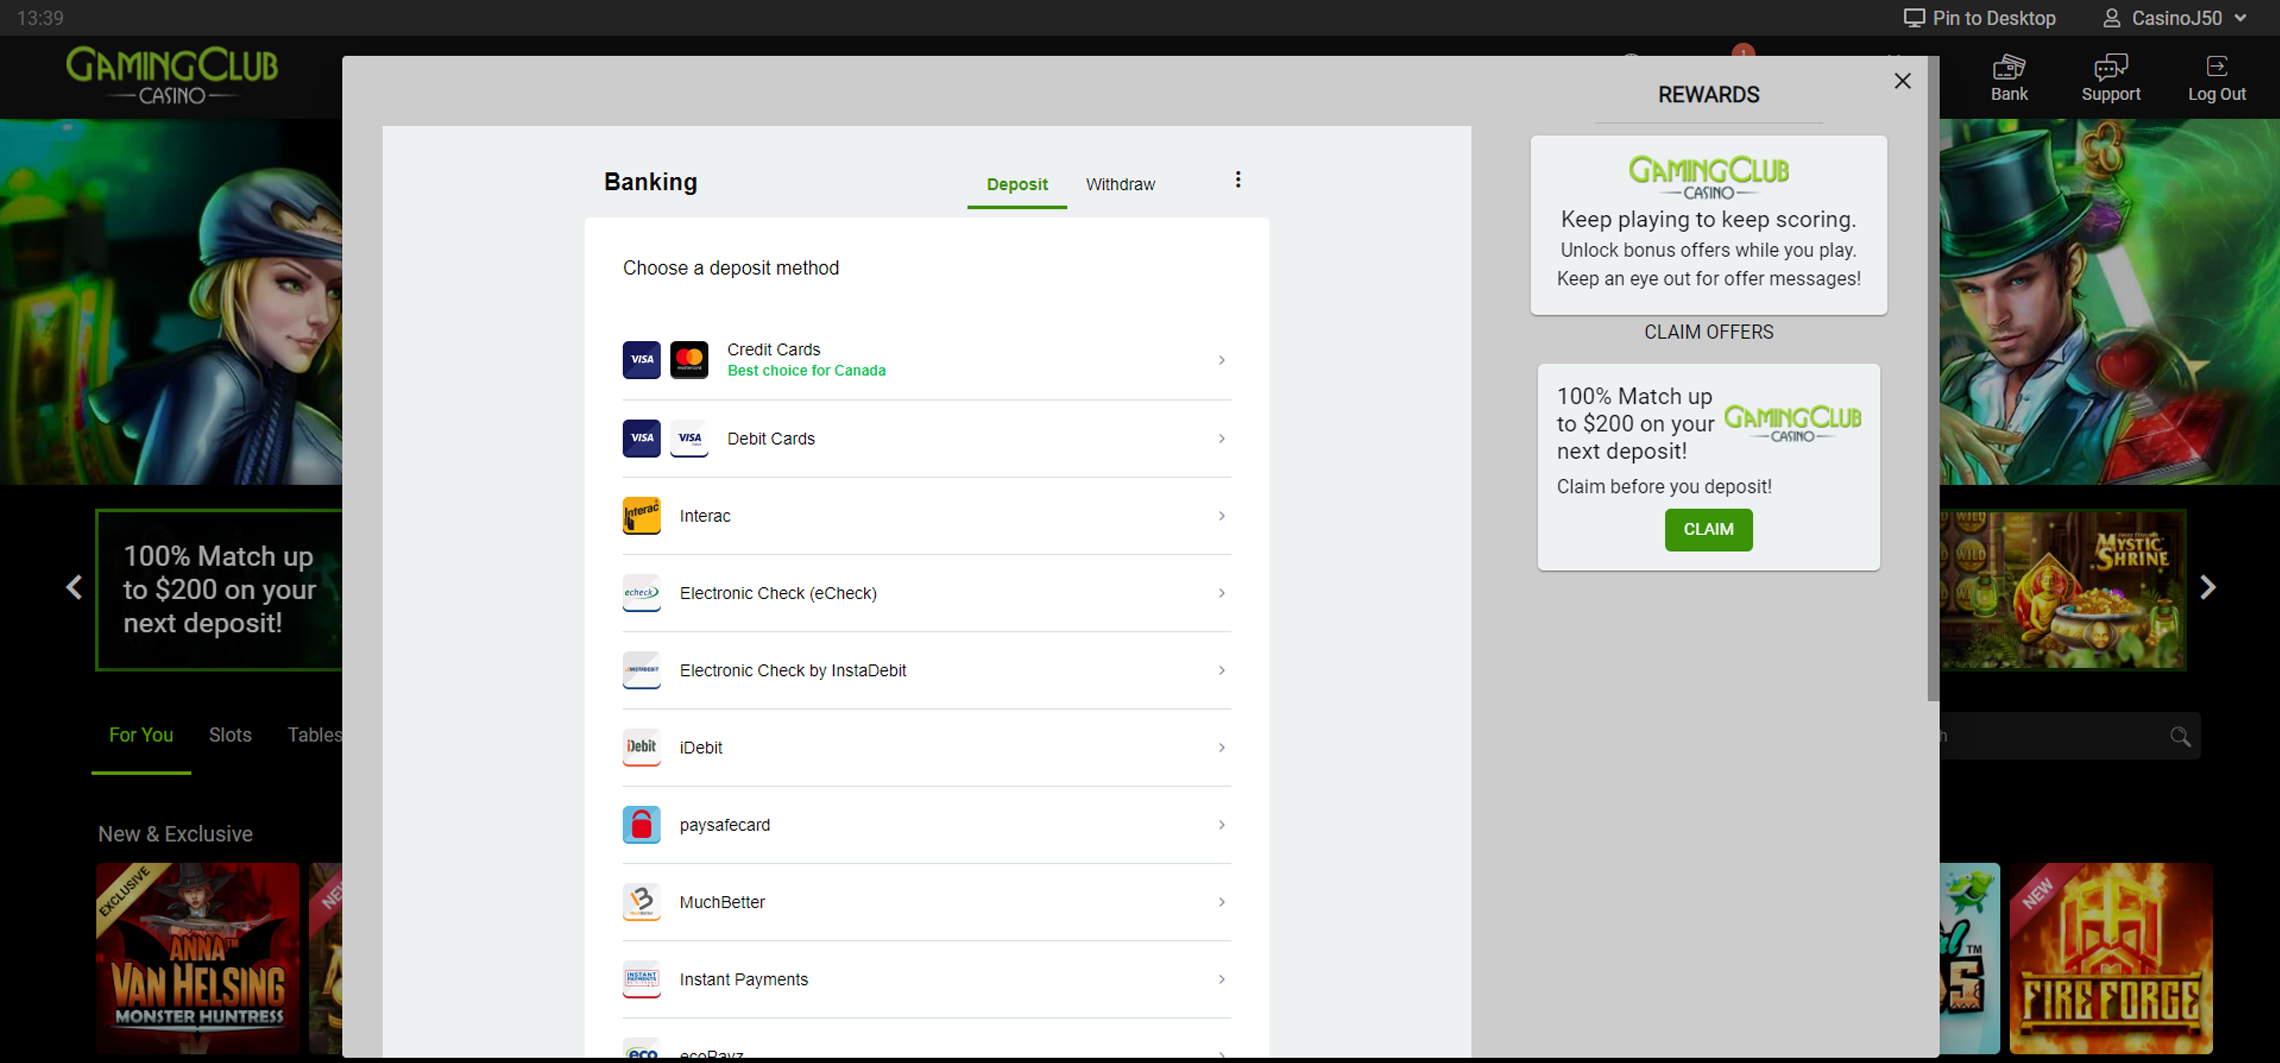Click the eCheck logo icon

[641, 593]
